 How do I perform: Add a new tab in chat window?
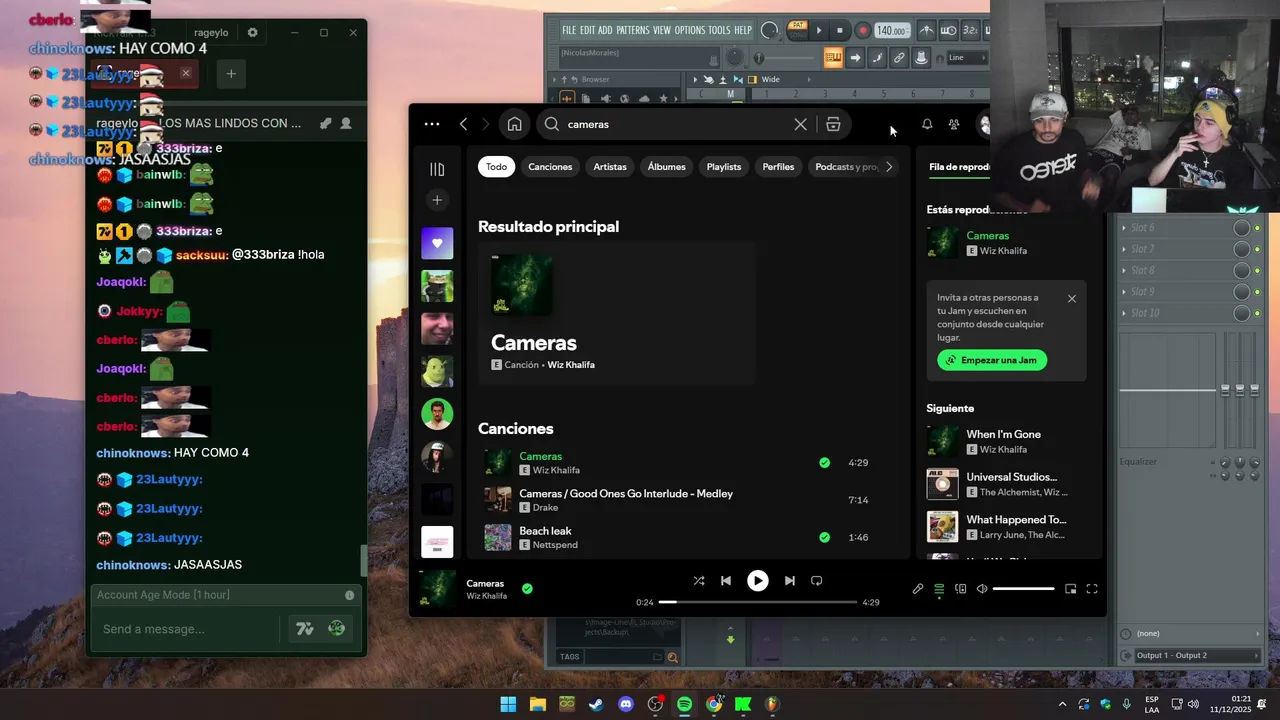pyautogui.click(x=231, y=73)
